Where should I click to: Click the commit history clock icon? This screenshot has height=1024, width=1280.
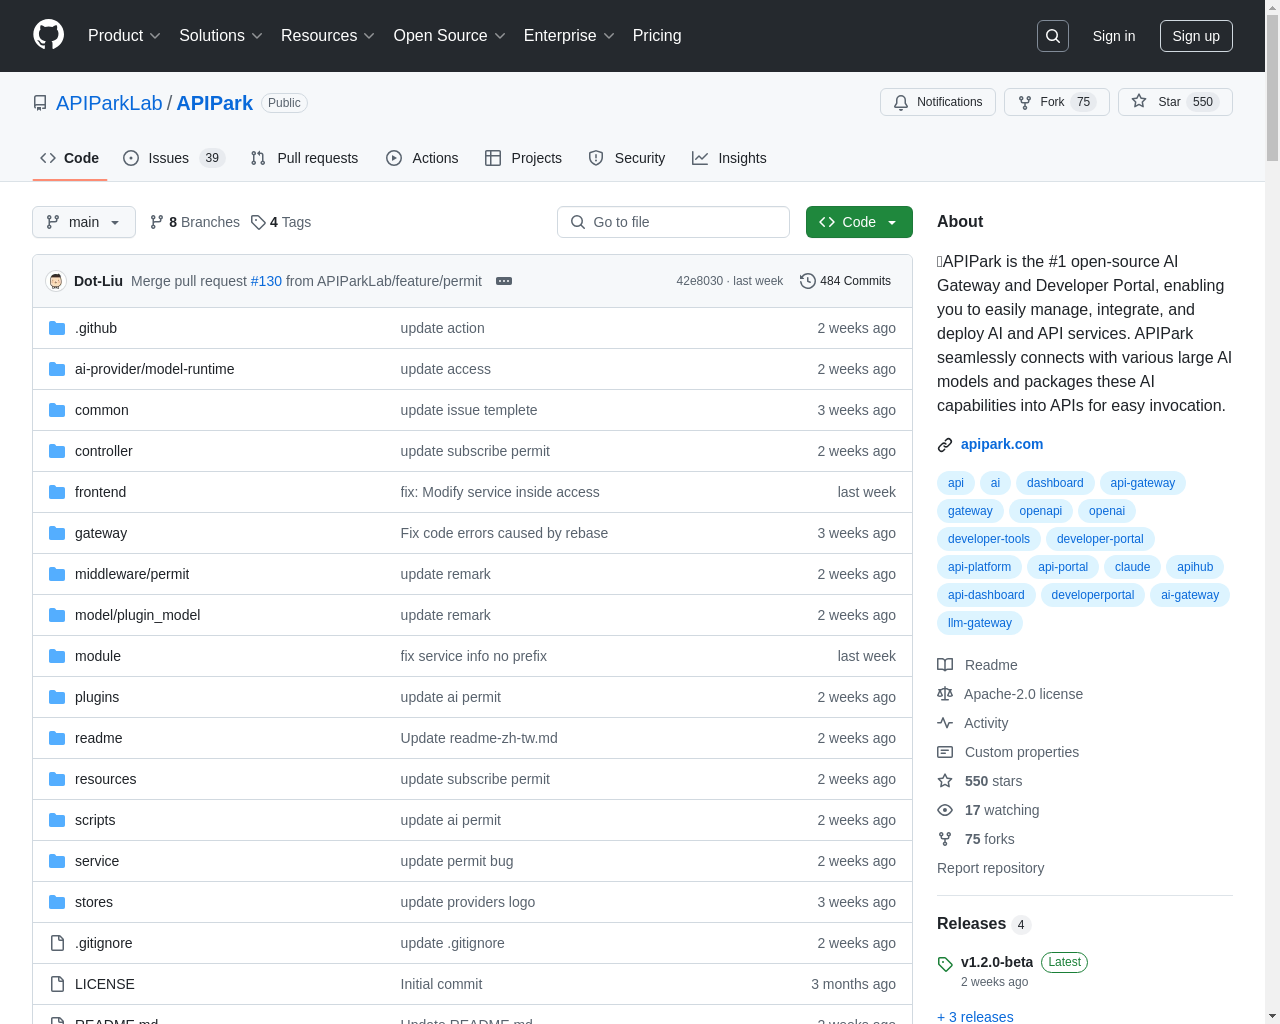808,281
